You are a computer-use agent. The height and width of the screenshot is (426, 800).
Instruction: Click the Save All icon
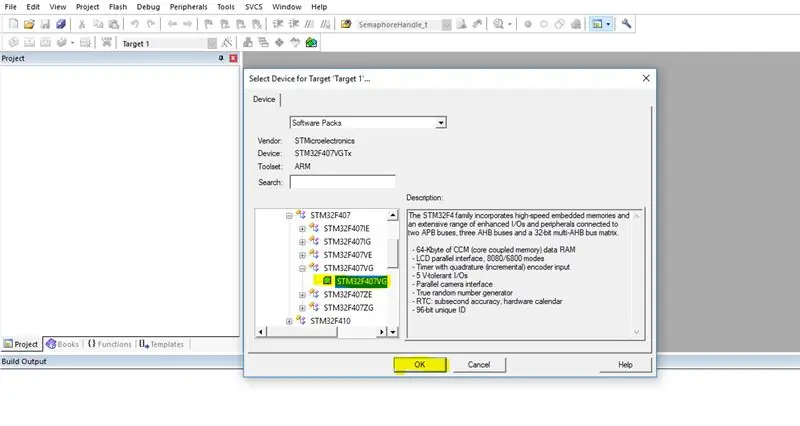61,24
